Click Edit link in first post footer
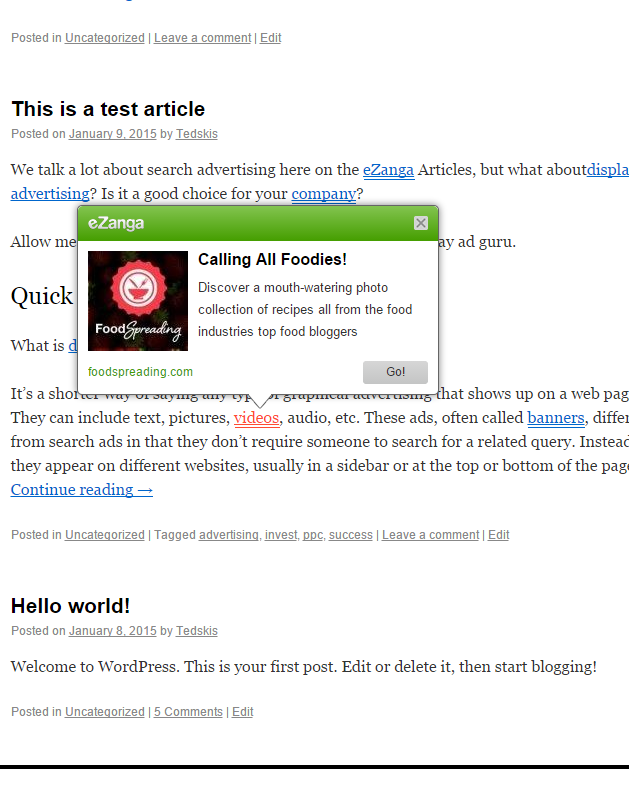629x798 pixels. click(x=270, y=38)
